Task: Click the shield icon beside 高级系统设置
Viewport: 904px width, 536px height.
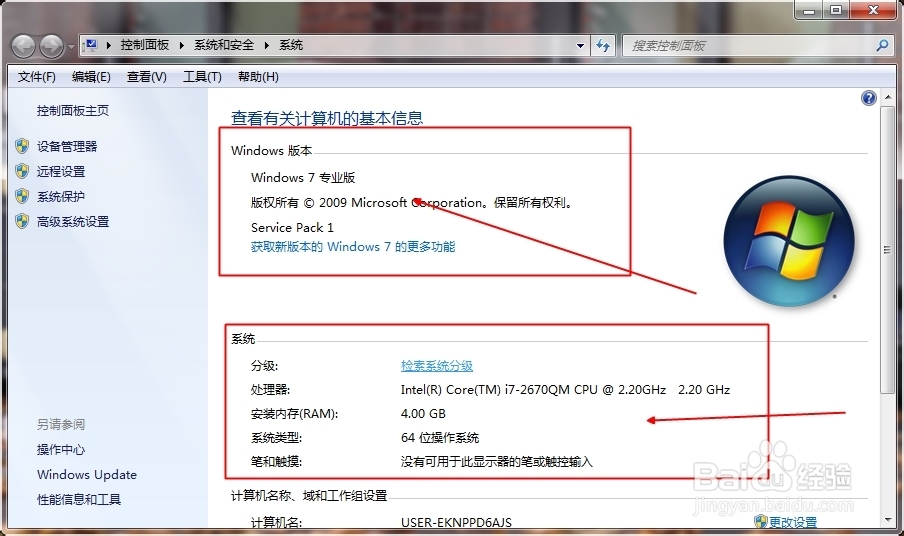Action: tap(22, 221)
